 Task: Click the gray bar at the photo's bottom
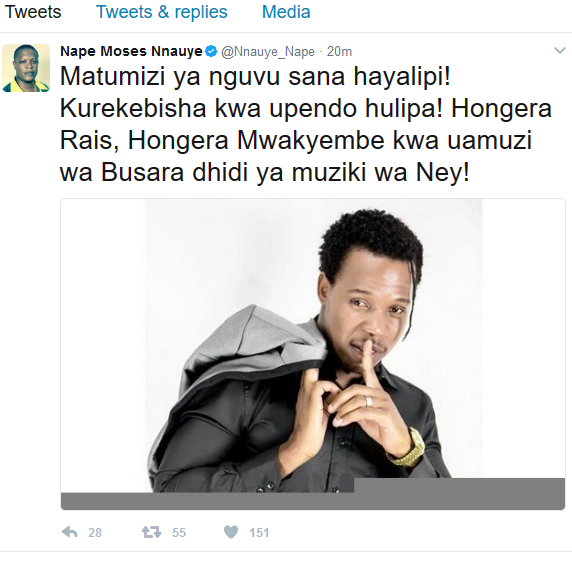coord(313,501)
